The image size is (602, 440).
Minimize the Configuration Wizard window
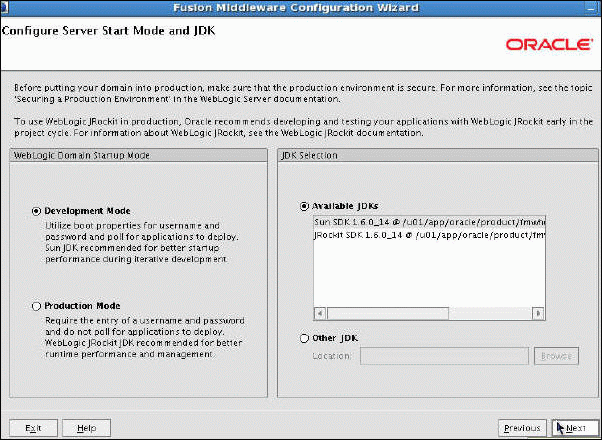tap(592, 8)
